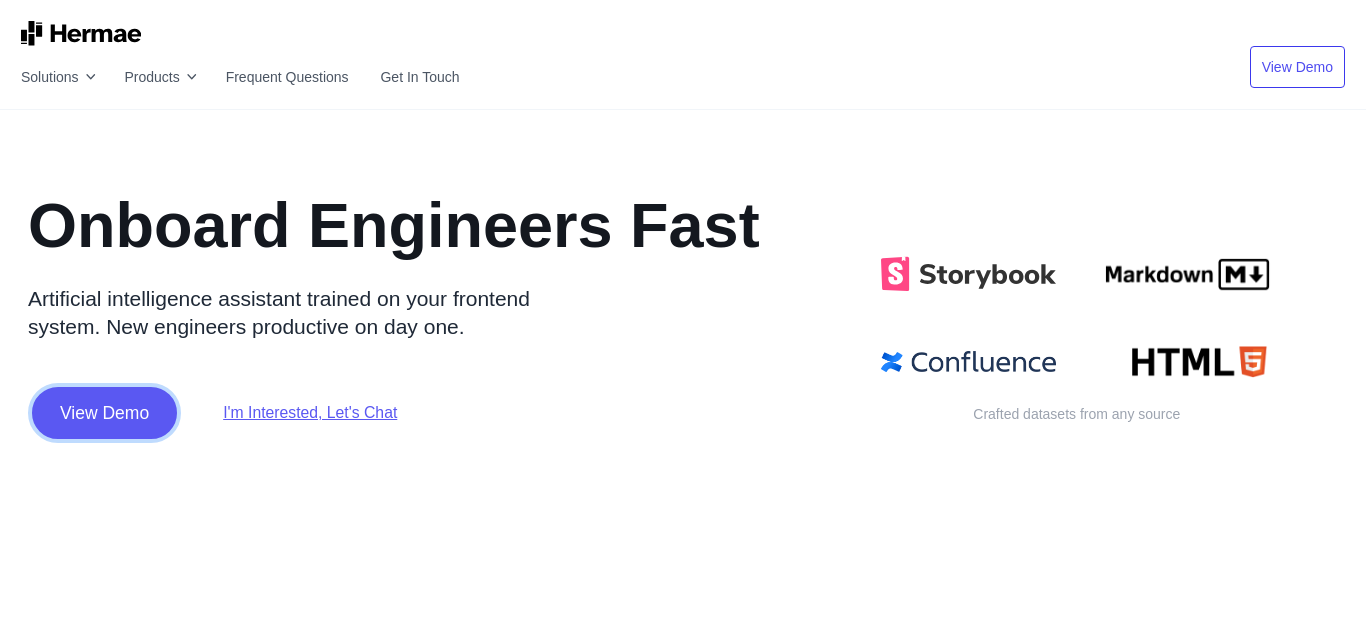Click the outlined View Demo header button
This screenshot has height=629, width=1366.
tap(1297, 67)
